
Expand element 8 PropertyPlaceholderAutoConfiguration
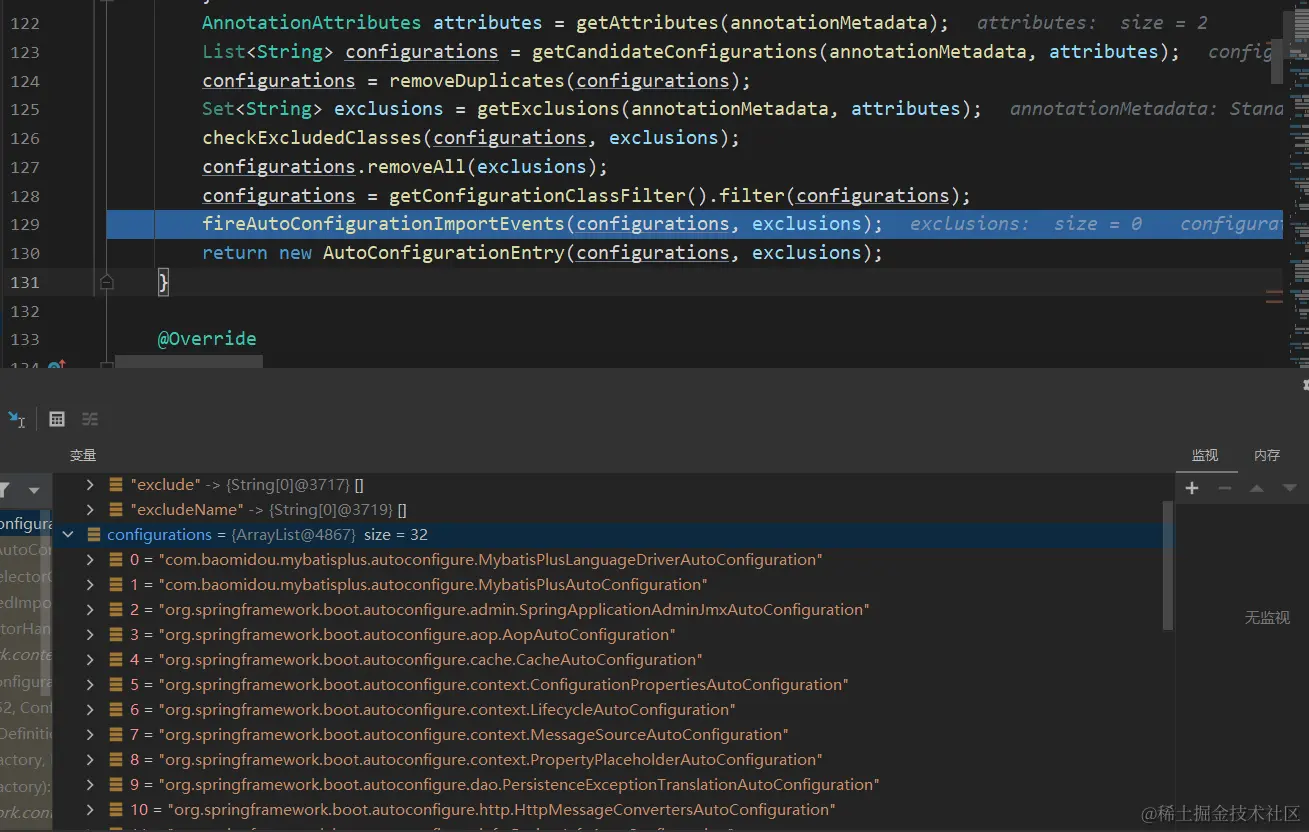[90, 760]
